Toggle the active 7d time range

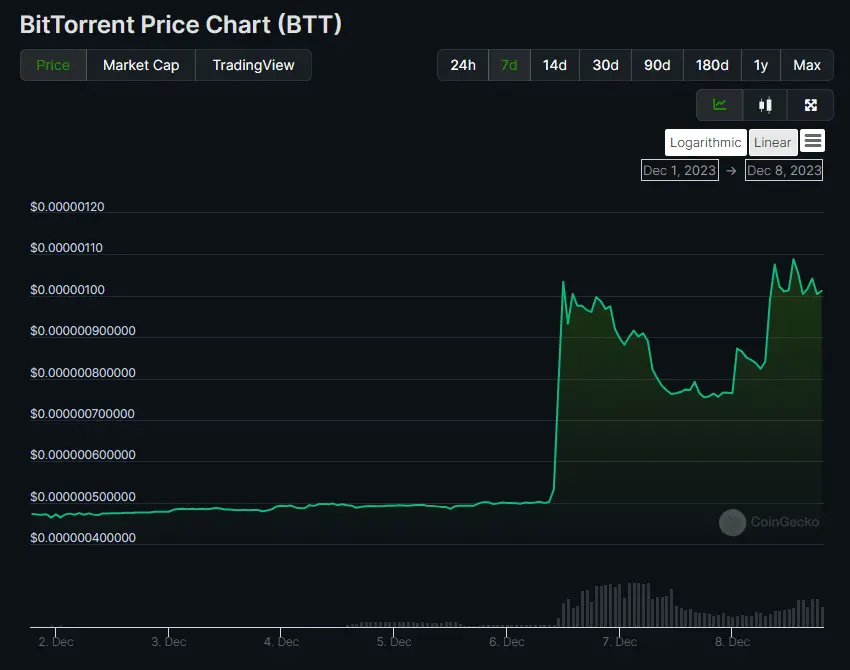point(508,64)
